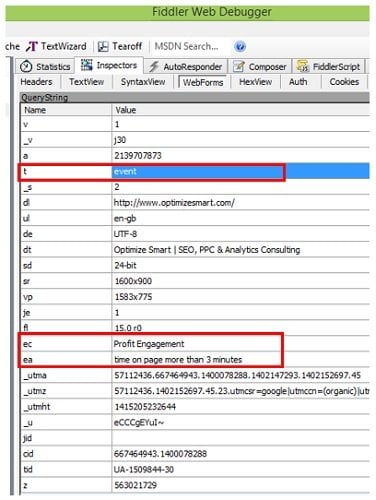Viewport: 376px width, 500px height.
Task: Select the 'Profit Engagement' value
Action: [149, 344]
